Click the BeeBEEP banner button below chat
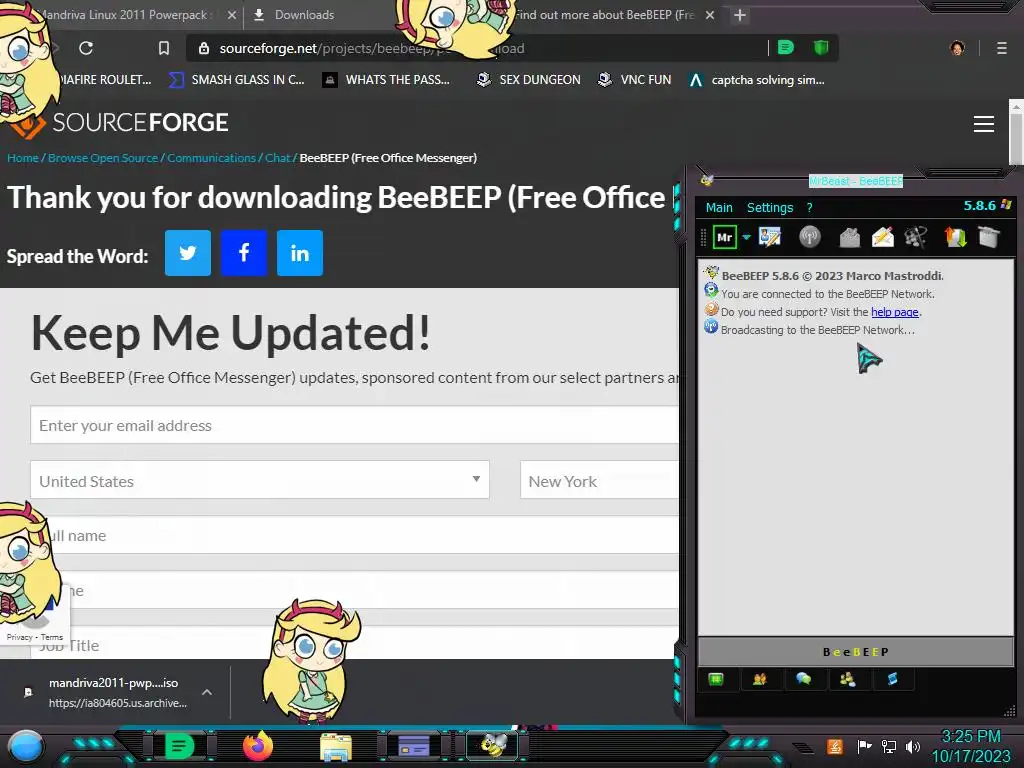1024x768 pixels. tap(856, 652)
